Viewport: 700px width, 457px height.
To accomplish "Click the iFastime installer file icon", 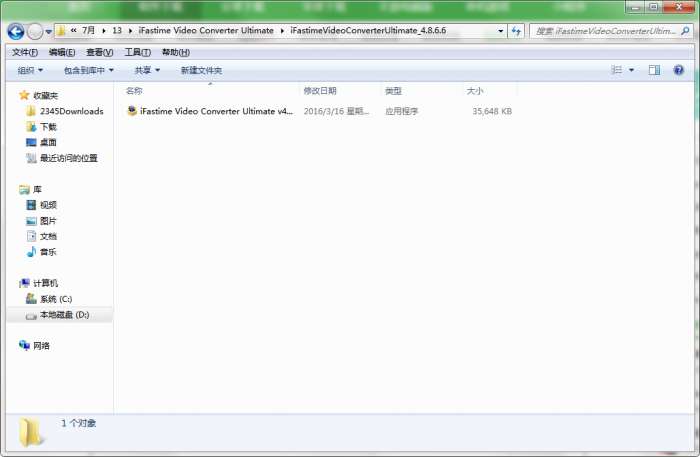I will (132, 111).
